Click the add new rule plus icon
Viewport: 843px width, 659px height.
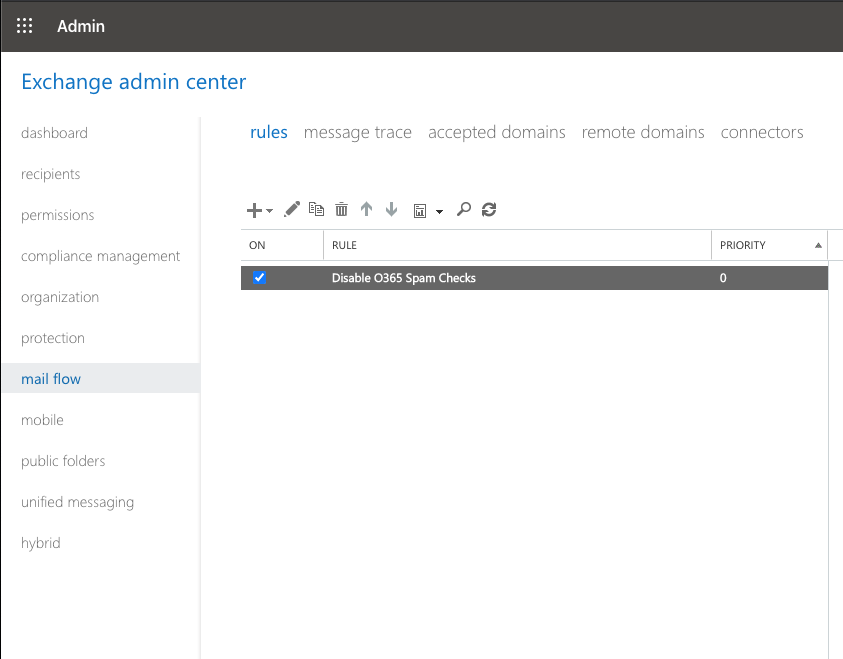(254, 210)
